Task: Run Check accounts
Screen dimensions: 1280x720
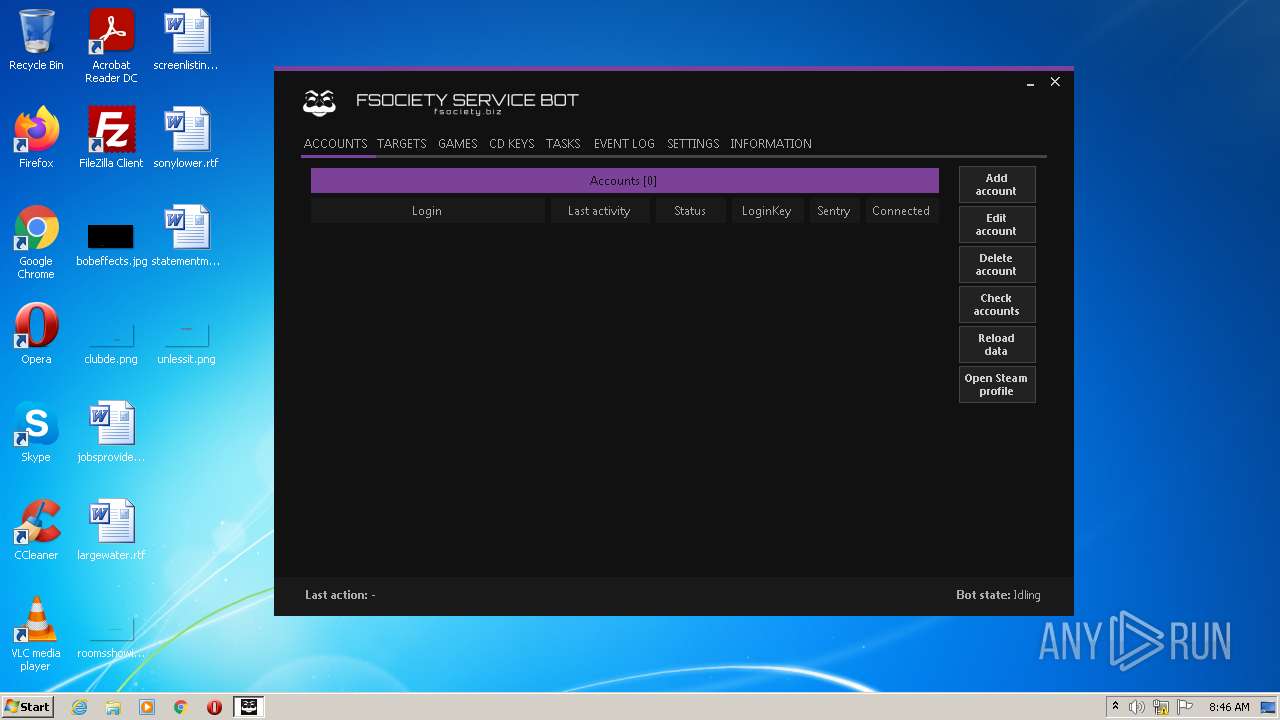Action: point(997,305)
